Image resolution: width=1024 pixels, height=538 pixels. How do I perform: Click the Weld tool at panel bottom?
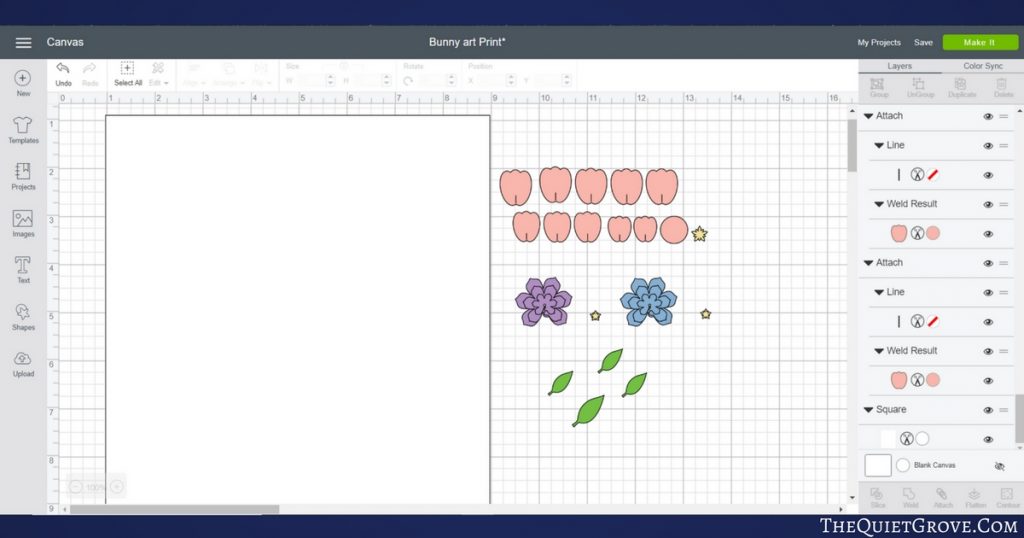coord(910,498)
